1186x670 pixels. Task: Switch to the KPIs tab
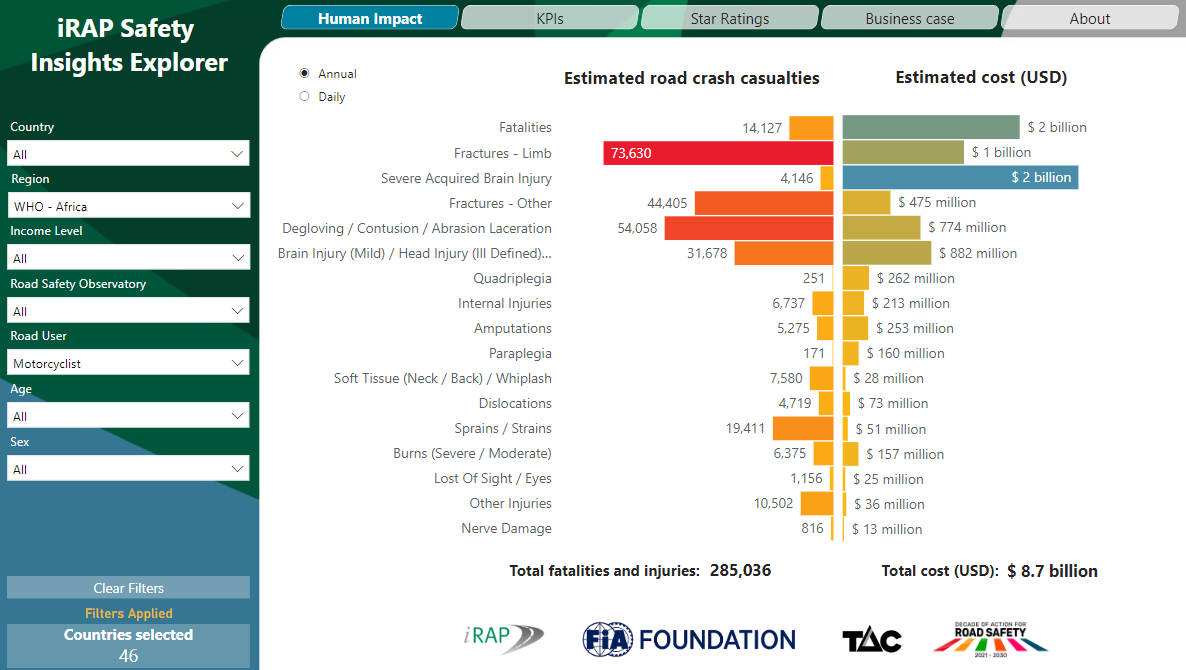(550, 18)
